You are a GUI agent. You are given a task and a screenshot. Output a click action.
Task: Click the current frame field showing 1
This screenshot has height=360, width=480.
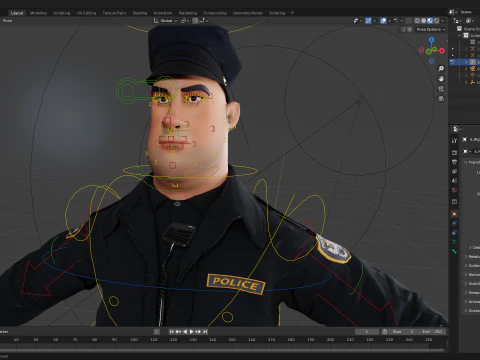[367, 332]
